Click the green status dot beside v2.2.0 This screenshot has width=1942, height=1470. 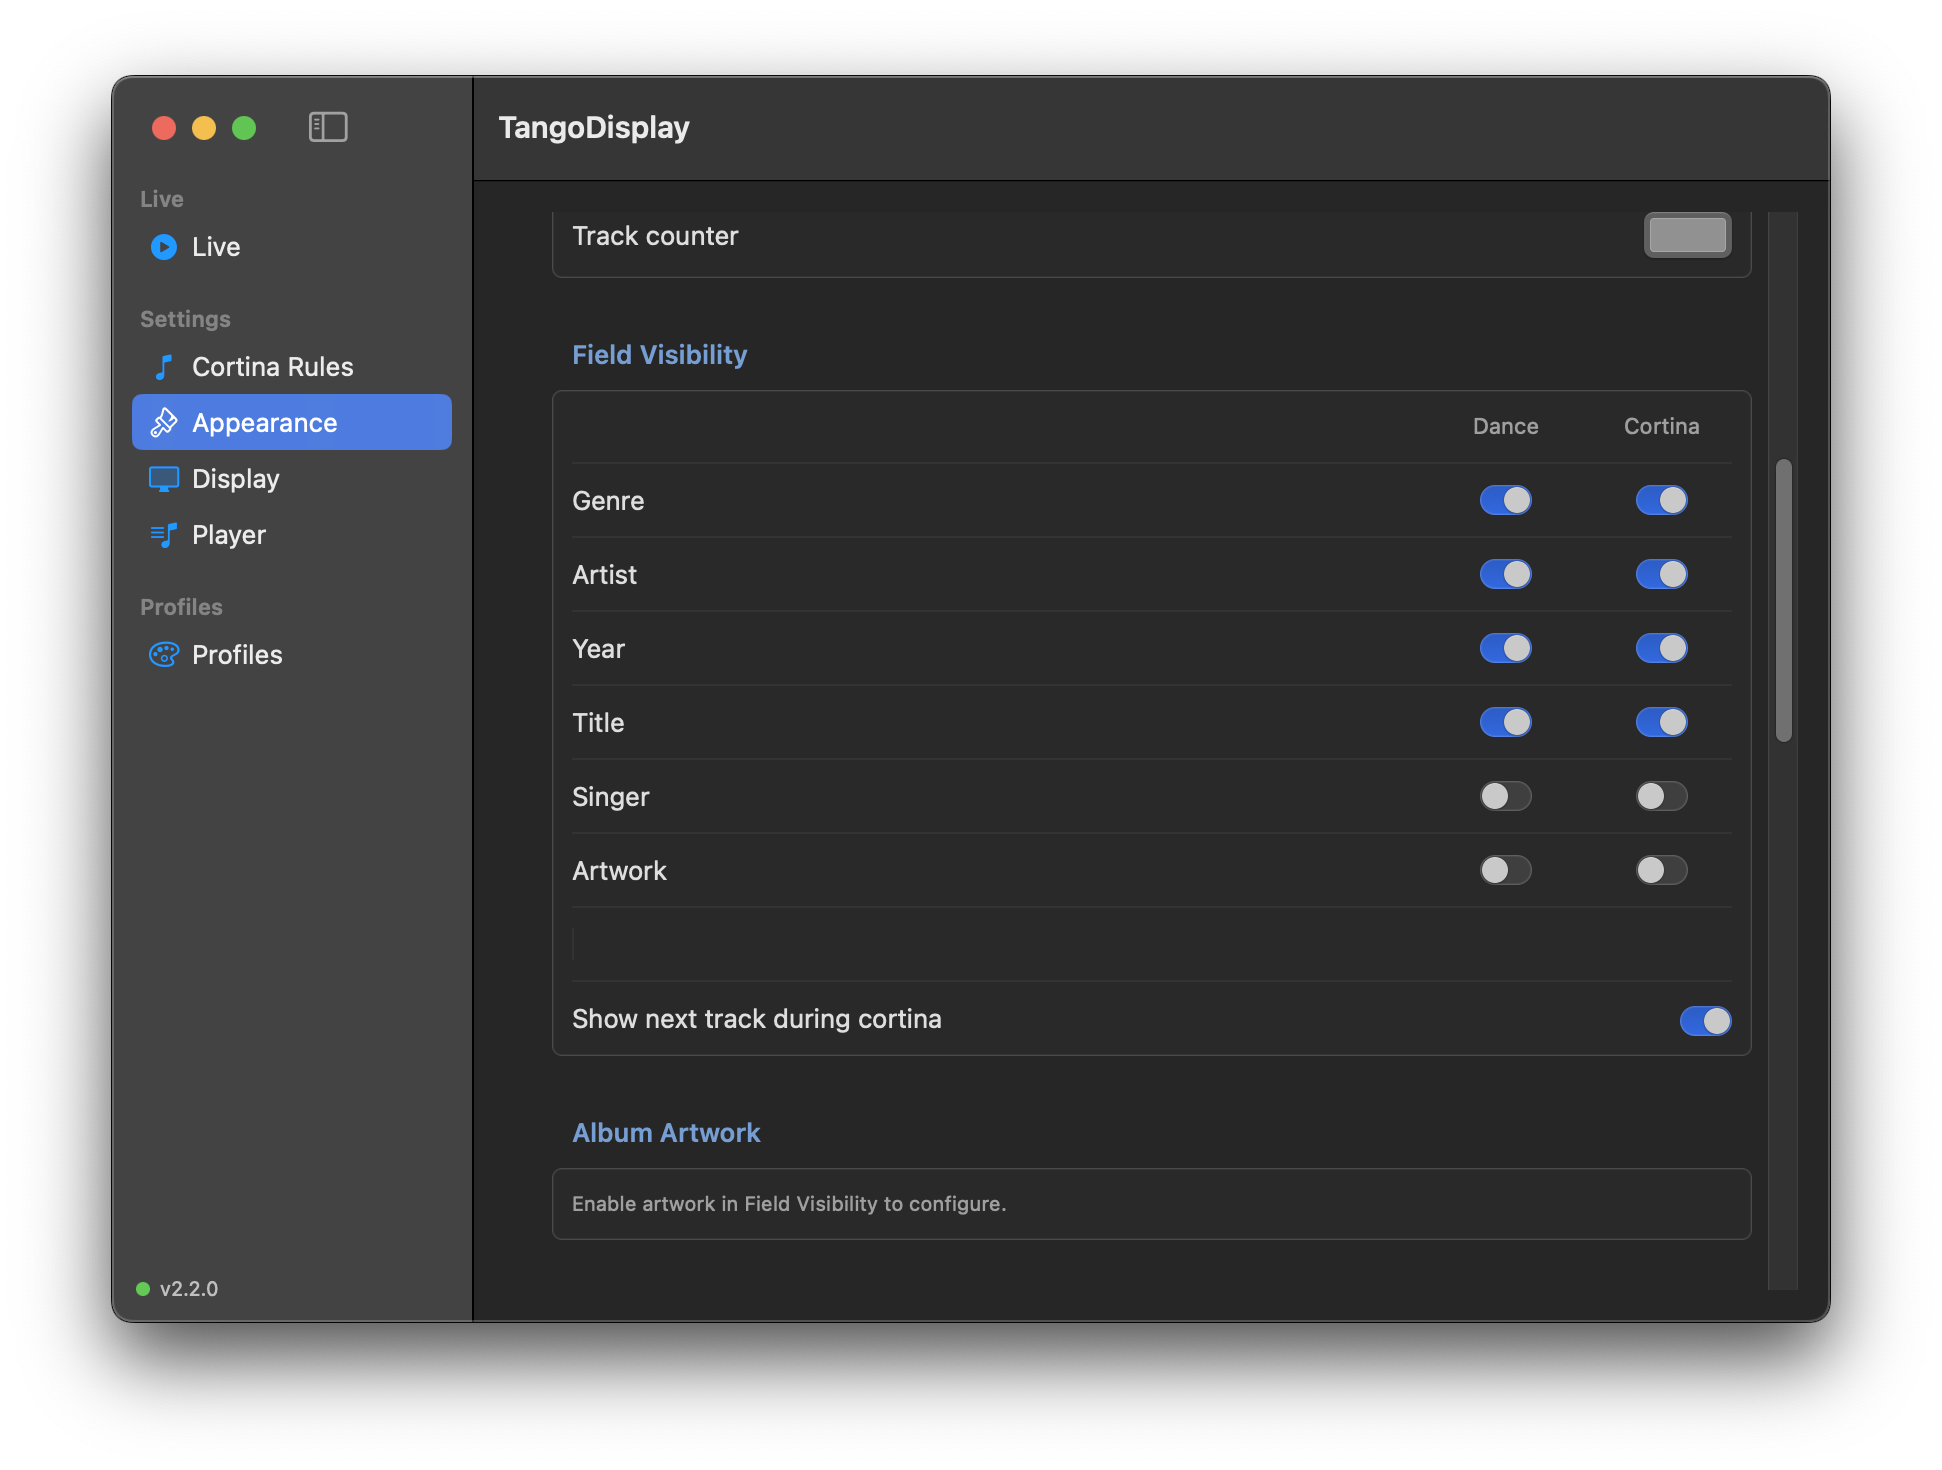[143, 1288]
